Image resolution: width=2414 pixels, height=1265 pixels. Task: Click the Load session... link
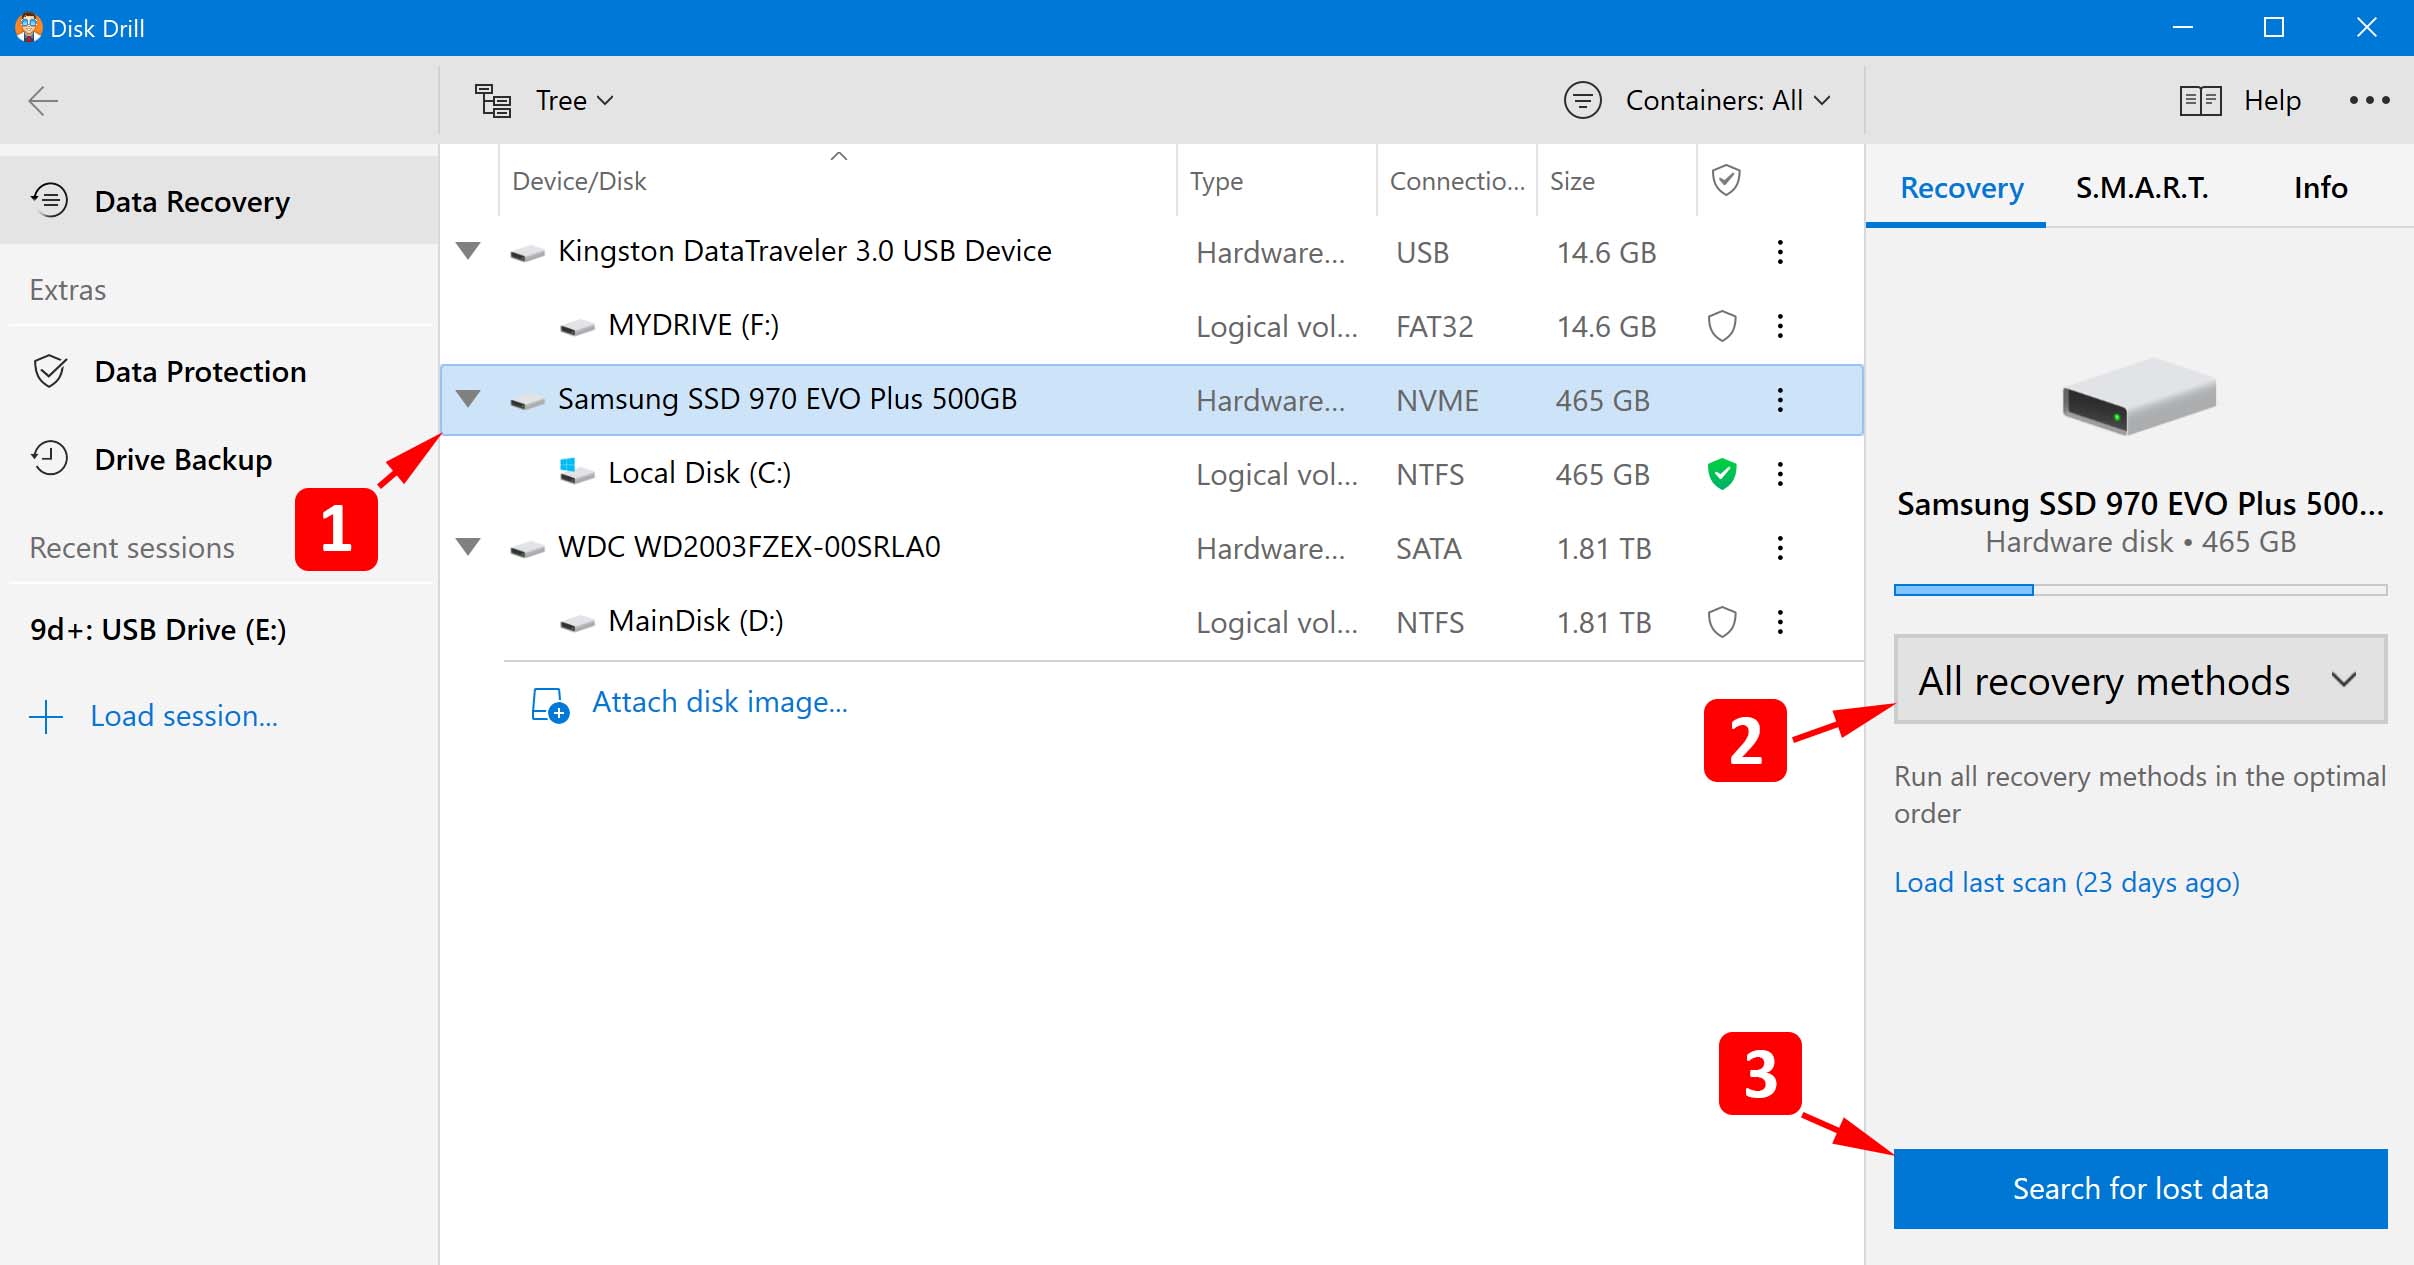(184, 716)
